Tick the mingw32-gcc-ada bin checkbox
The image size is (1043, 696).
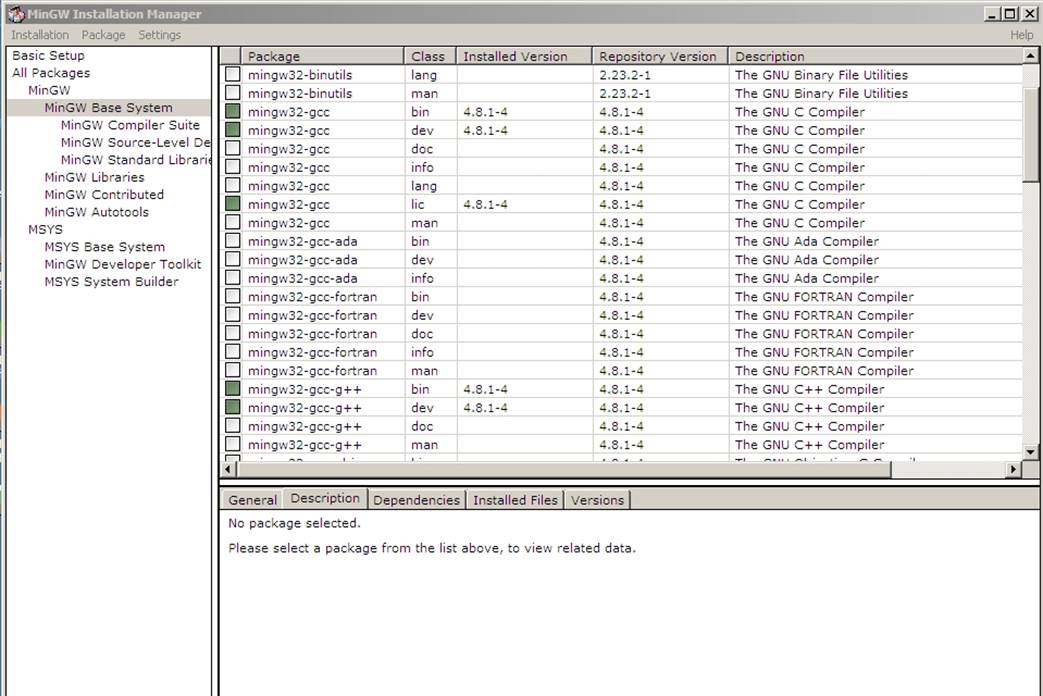click(x=233, y=241)
